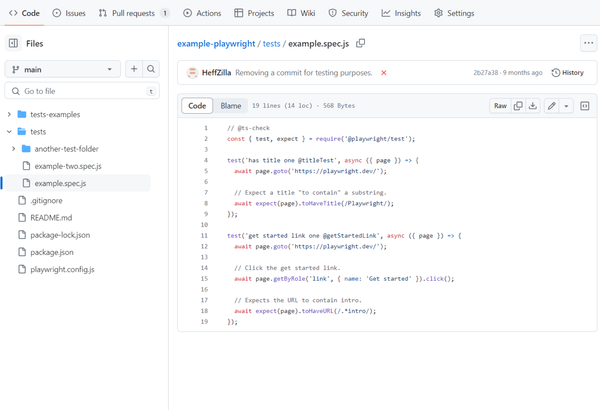
Task: Edit this file pencil icon
Action: (x=551, y=106)
